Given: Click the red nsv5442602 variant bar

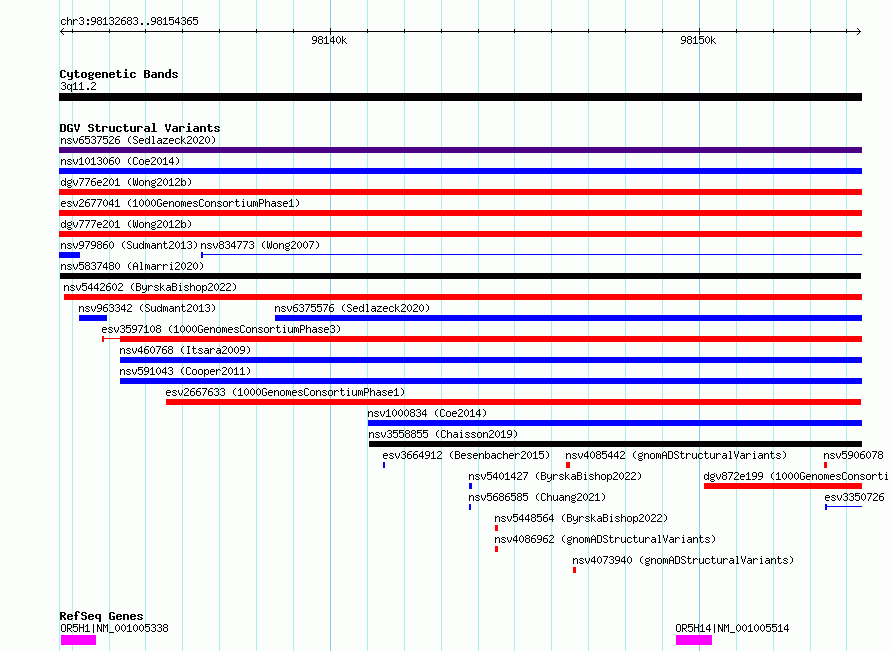Looking at the screenshot, I should click(x=463, y=297).
